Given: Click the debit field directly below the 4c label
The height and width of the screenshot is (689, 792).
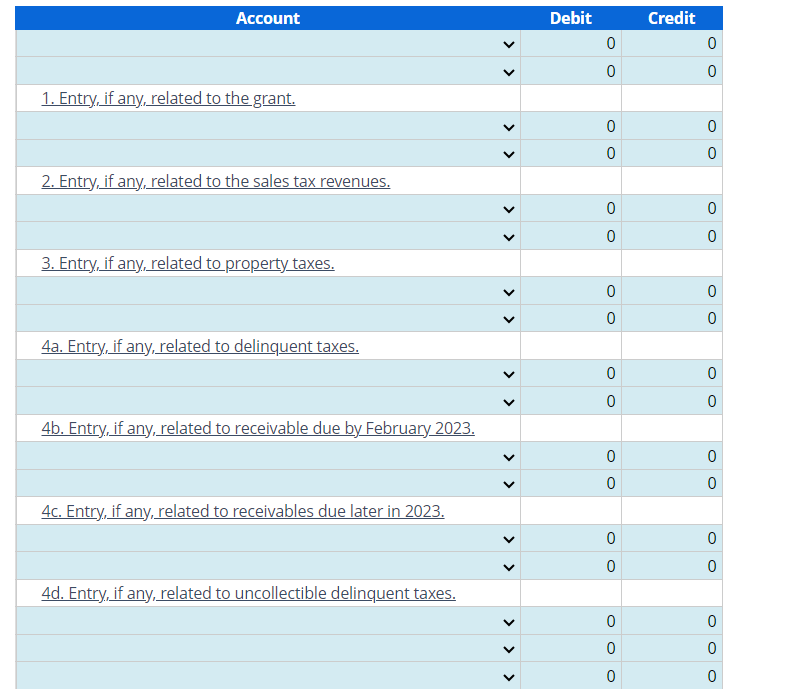Looking at the screenshot, I should click(x=571, y=538).
